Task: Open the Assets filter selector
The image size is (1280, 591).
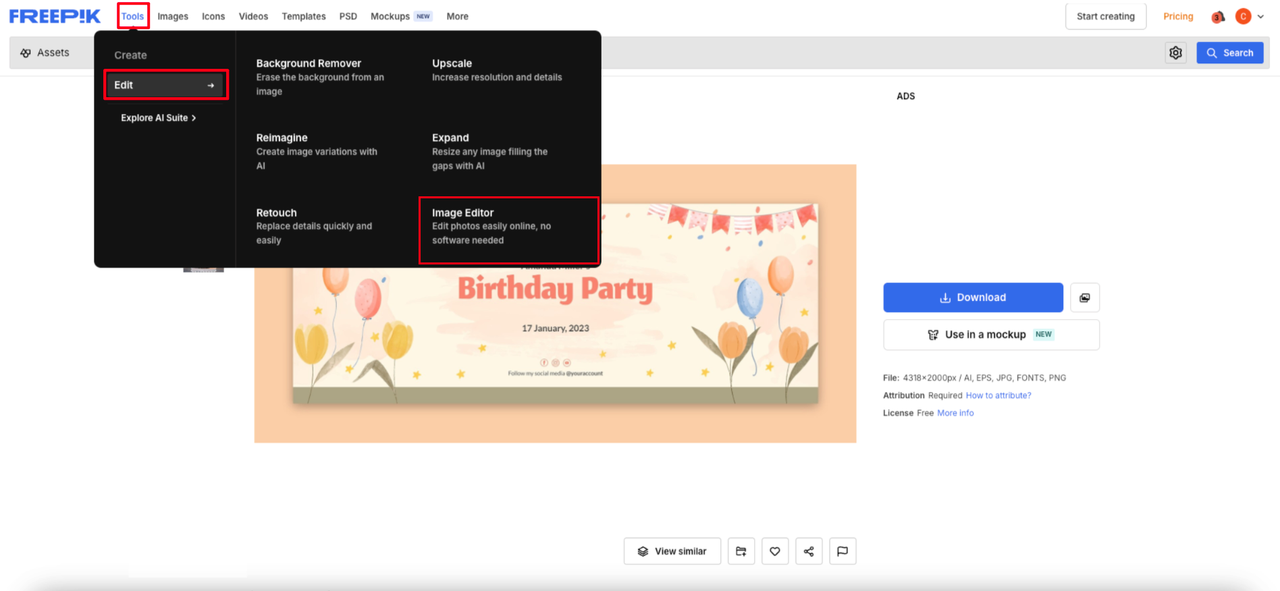Action: [x=46, y=53]
